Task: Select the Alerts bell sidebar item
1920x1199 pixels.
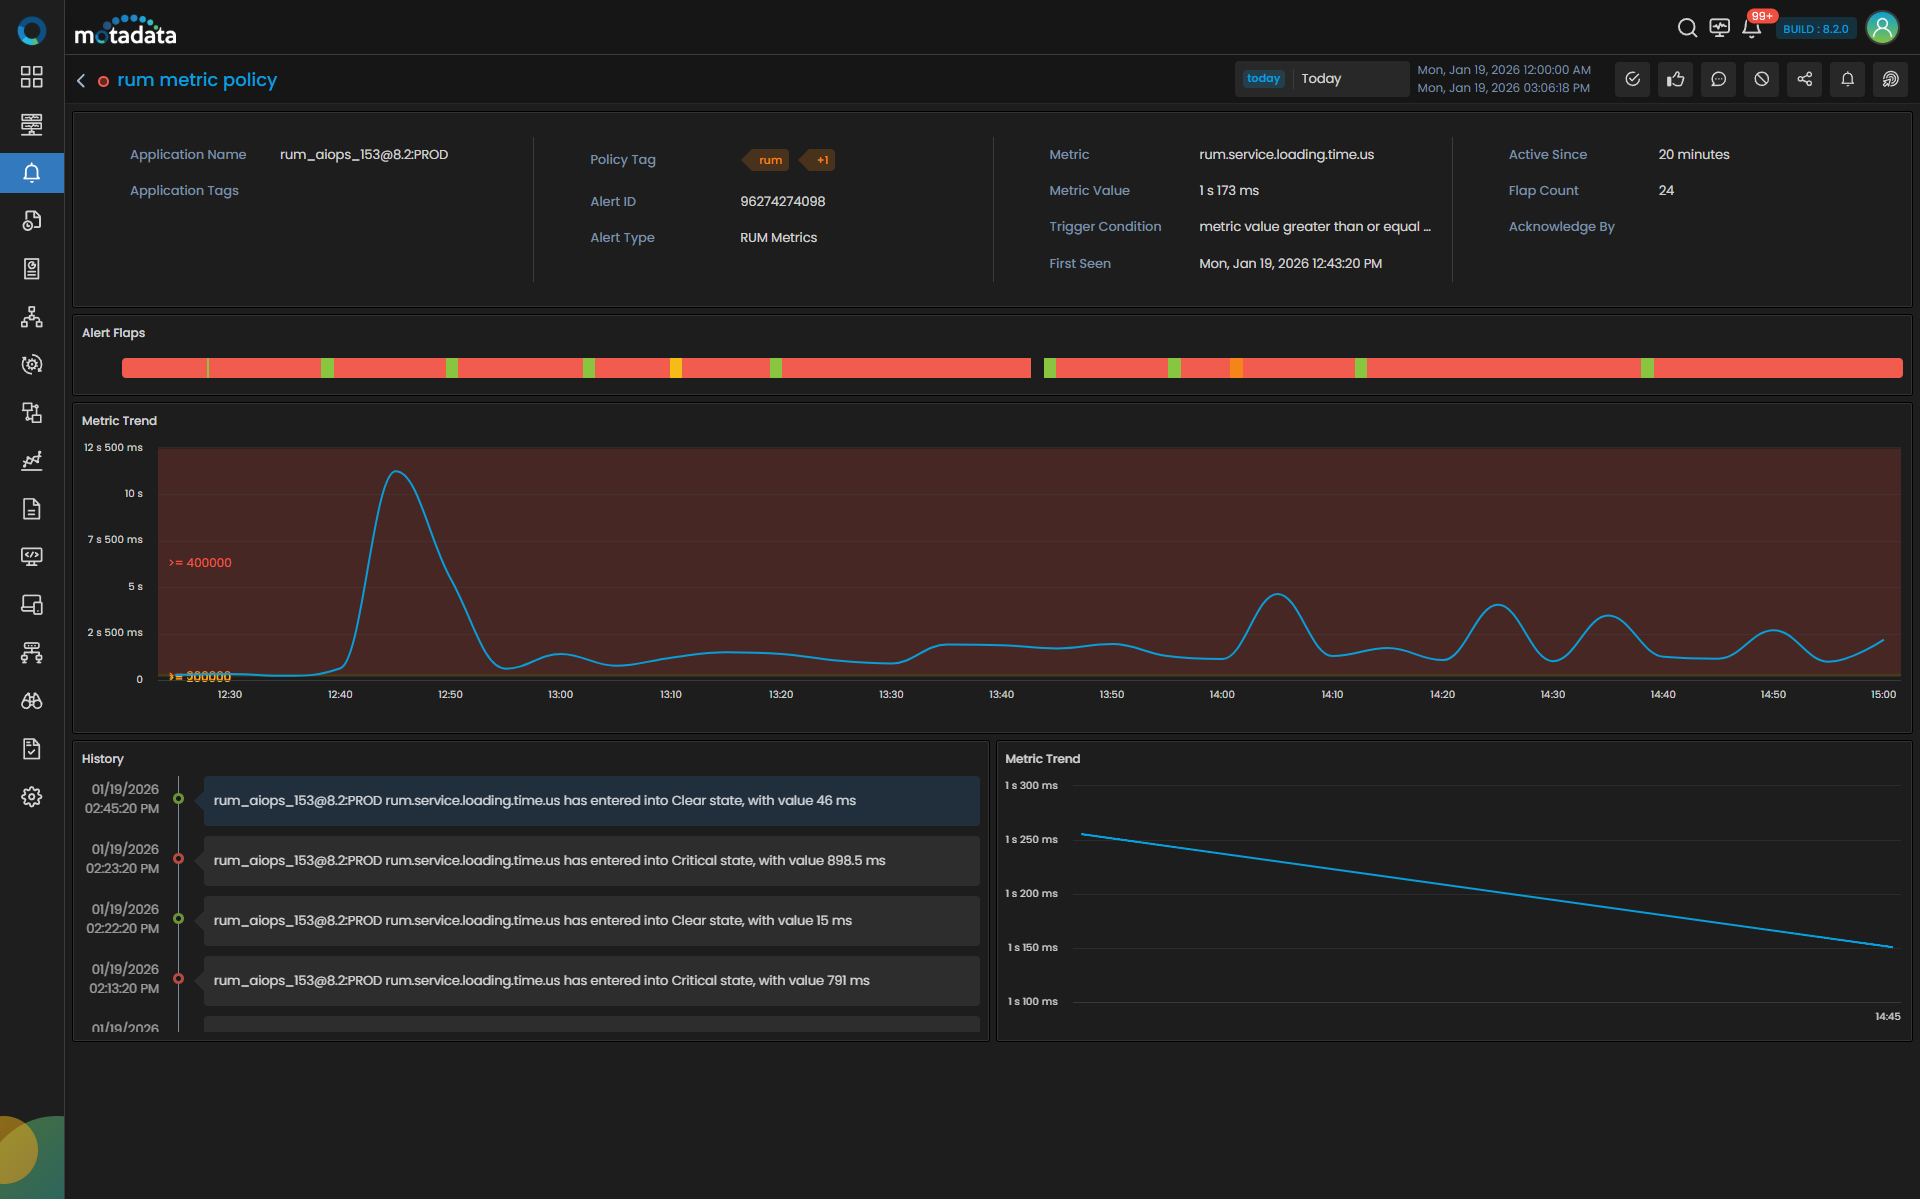Action: (32, 173)
